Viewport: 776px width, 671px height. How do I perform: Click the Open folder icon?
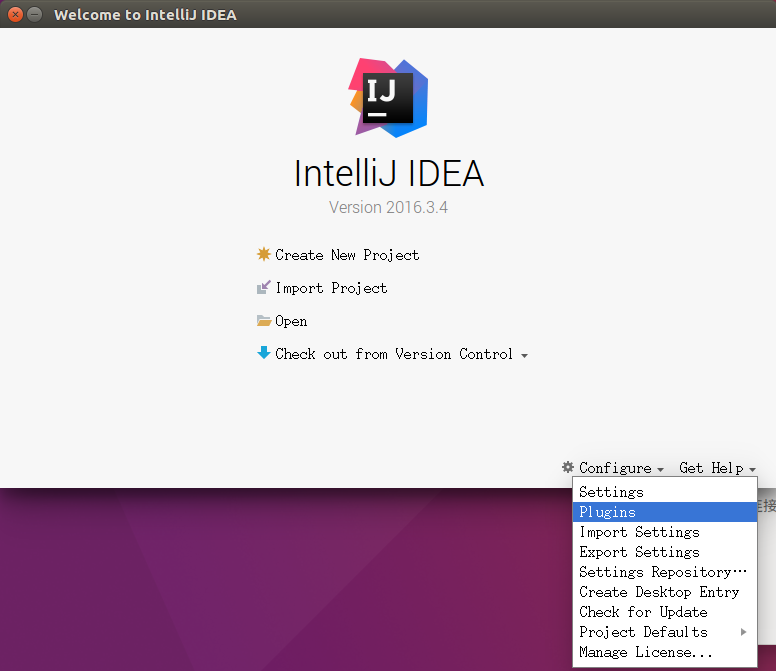pyautogui.click(x=264, y=321)
